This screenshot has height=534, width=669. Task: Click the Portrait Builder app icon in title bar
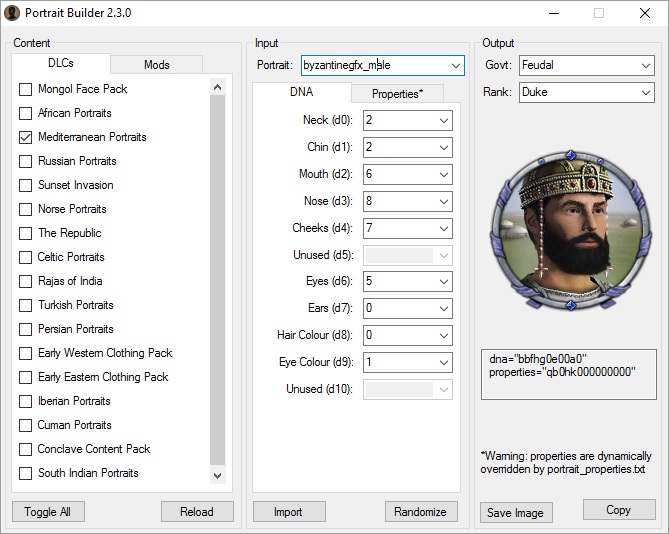tap(12, 13)
